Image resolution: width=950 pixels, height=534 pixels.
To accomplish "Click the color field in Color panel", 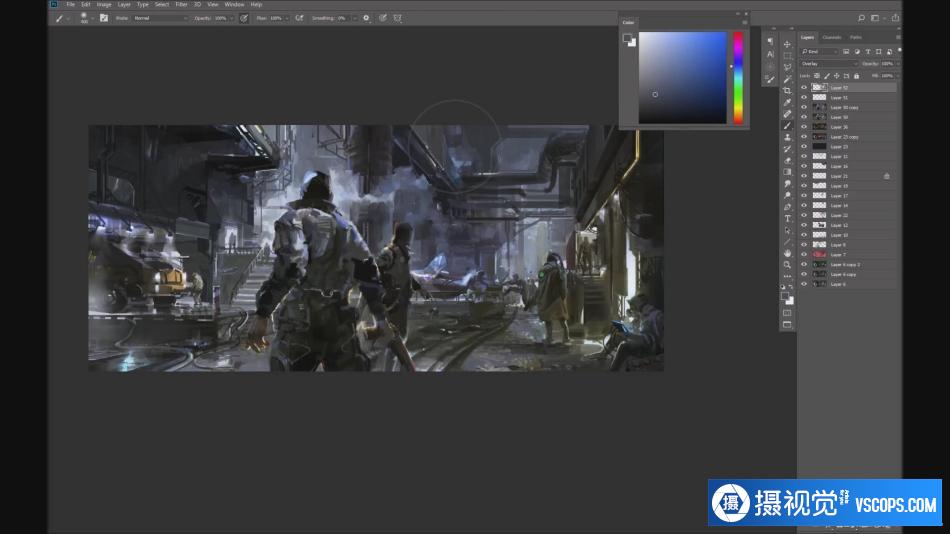I will pos(683,78).
